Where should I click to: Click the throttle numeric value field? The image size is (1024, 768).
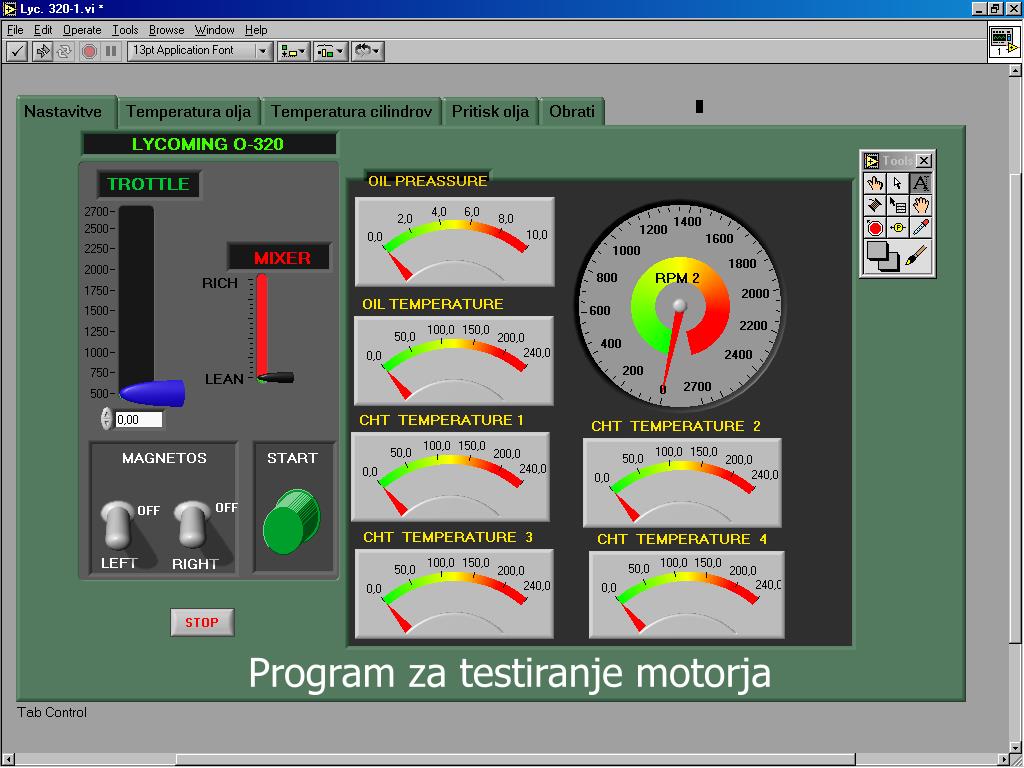click(138, 420)
